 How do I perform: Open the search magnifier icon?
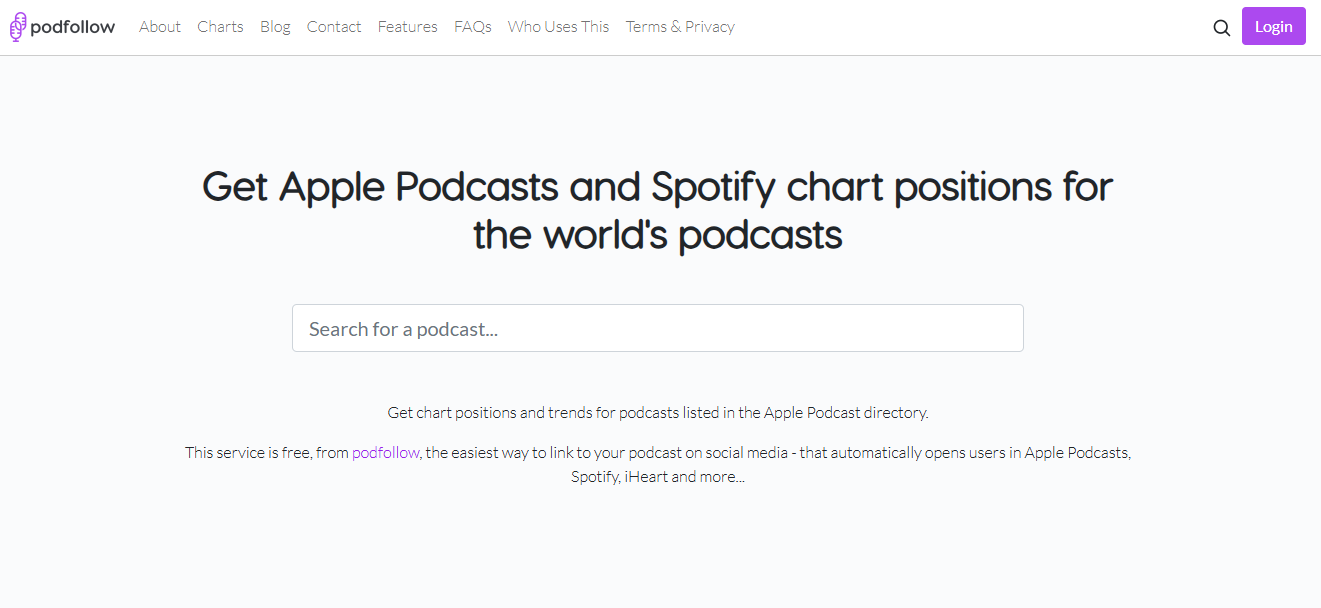[x=1221, y=27]
